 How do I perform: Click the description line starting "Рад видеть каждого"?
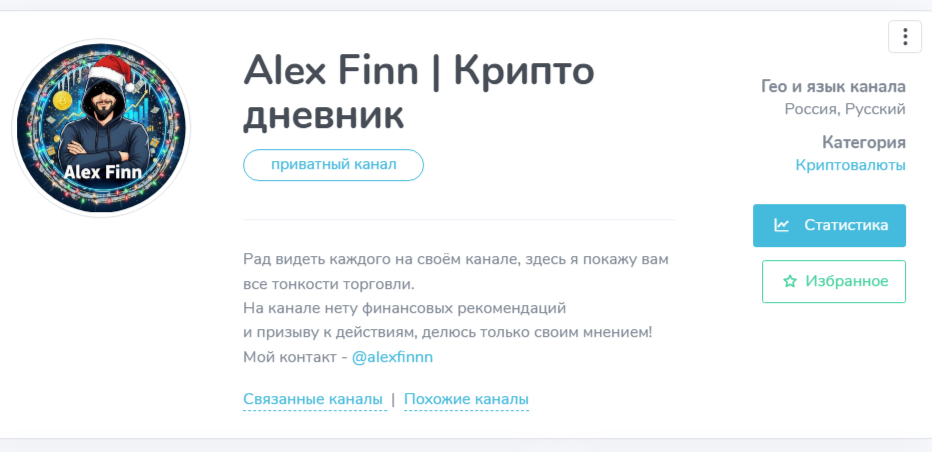(454, 259)
